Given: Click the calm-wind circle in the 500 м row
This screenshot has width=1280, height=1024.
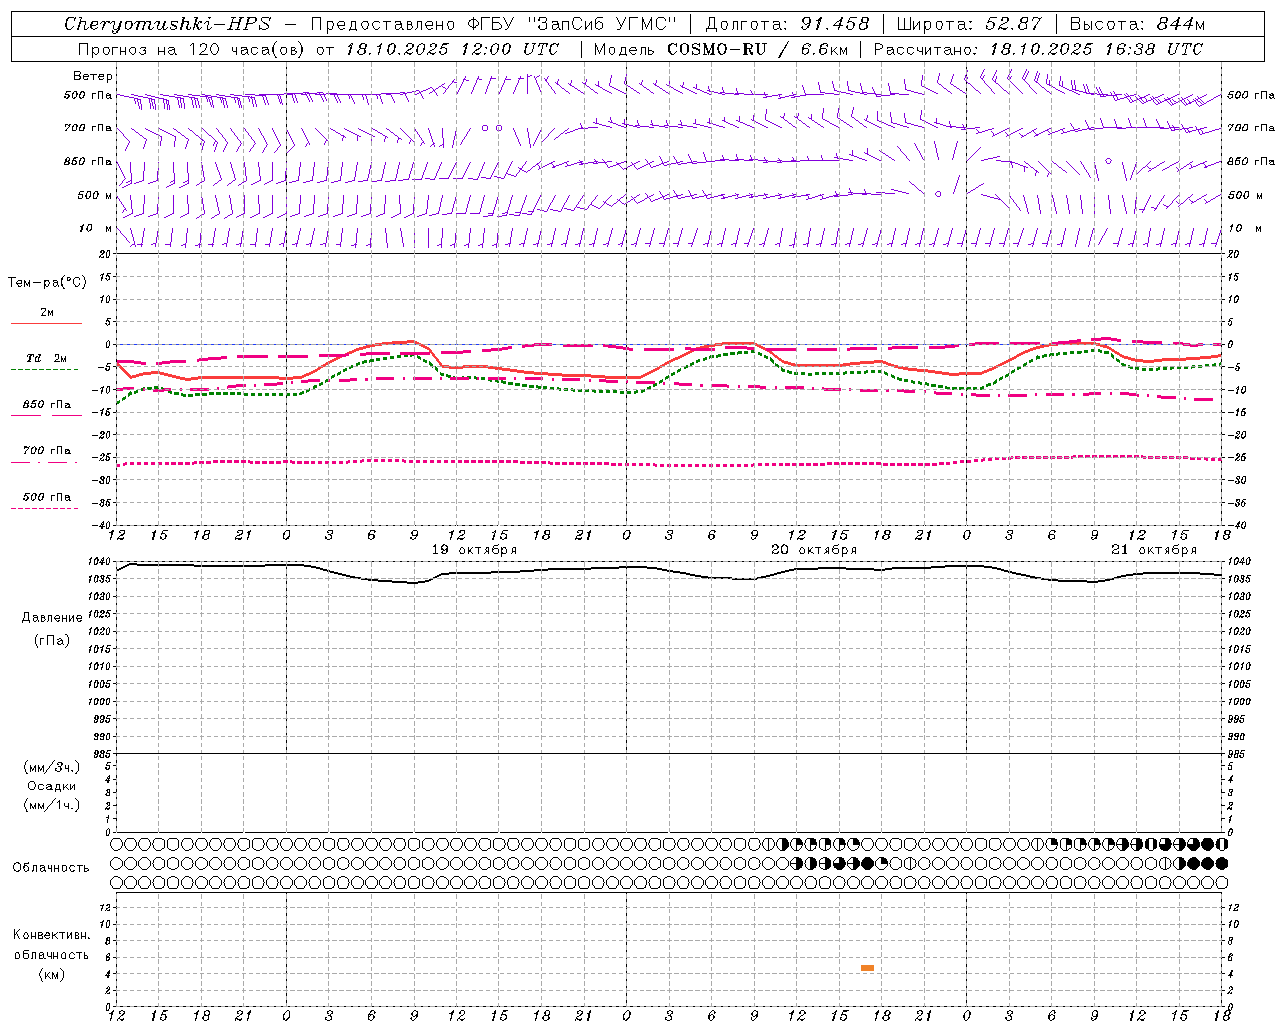Looking at the screenshot, I should click(x=938, y=194).
